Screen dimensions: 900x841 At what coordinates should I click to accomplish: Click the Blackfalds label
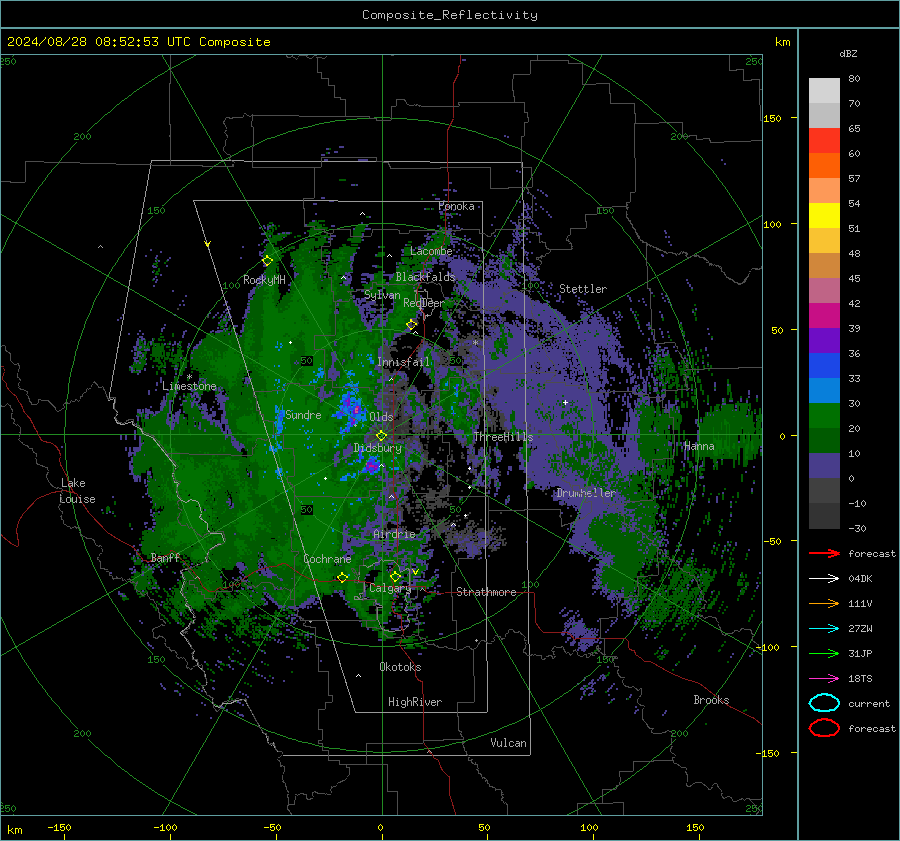(x=425, y=277)
